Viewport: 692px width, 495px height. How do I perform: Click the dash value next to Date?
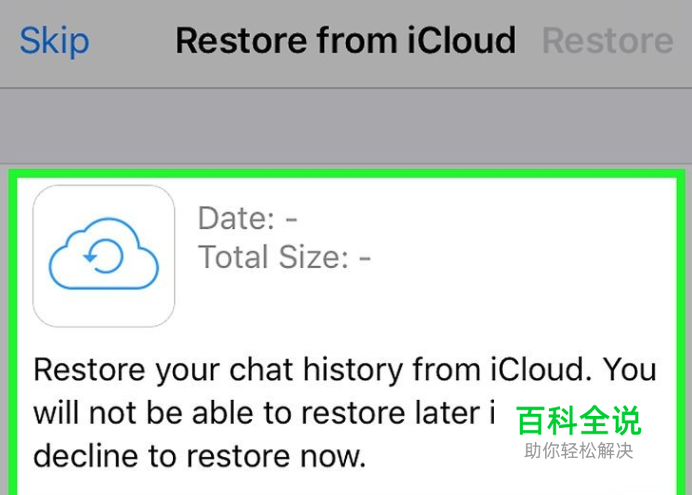coord(291,218)
